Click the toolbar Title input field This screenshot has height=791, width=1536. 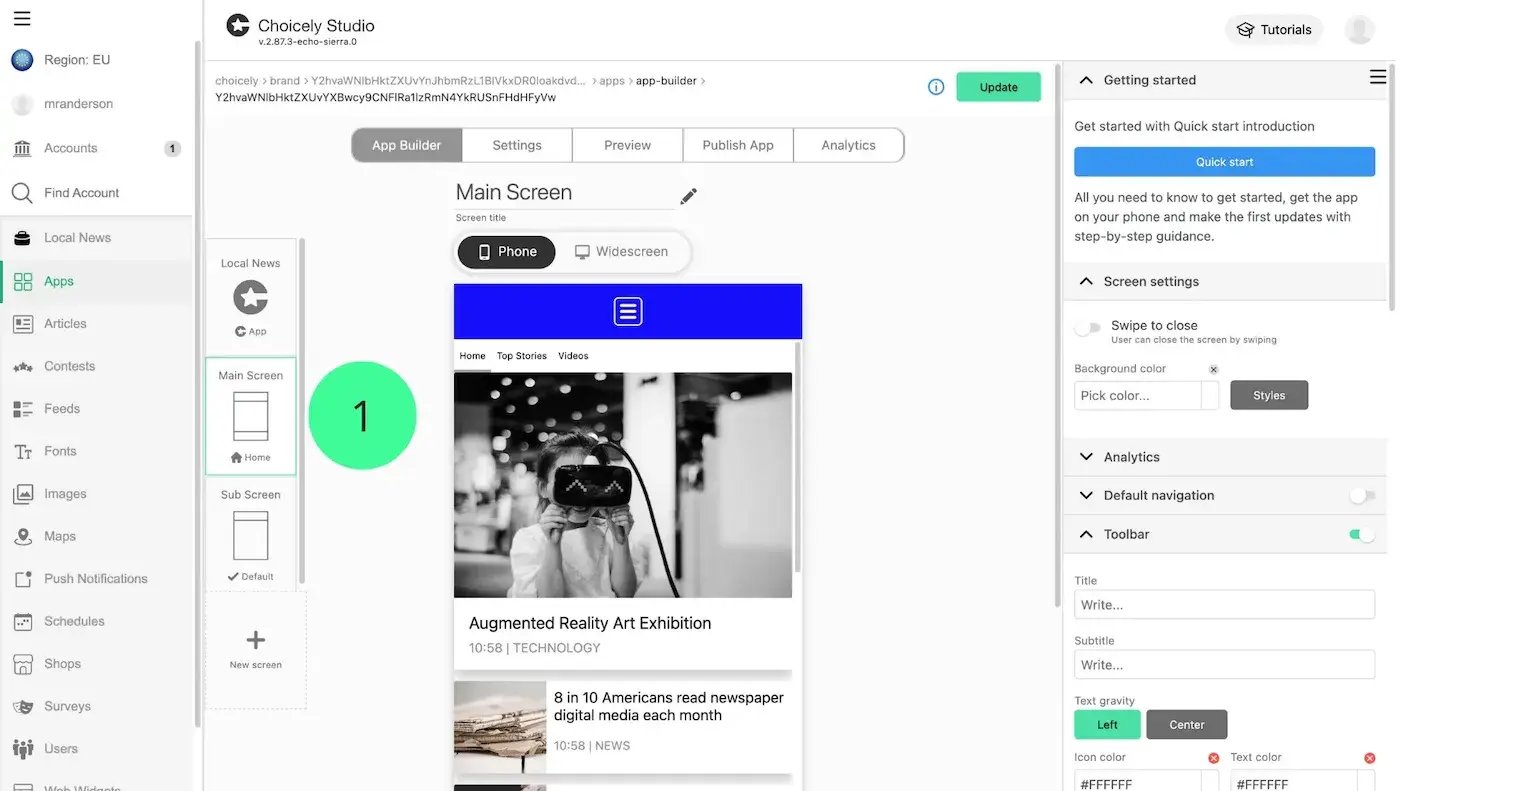[1224, 605]
